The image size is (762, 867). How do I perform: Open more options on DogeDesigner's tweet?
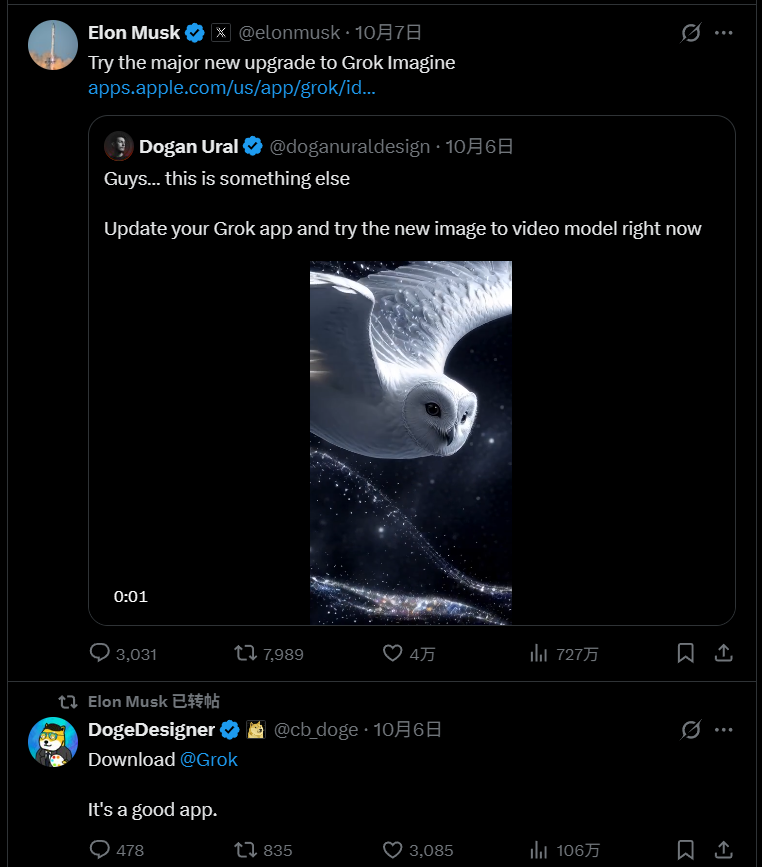(x=724, y=729)
